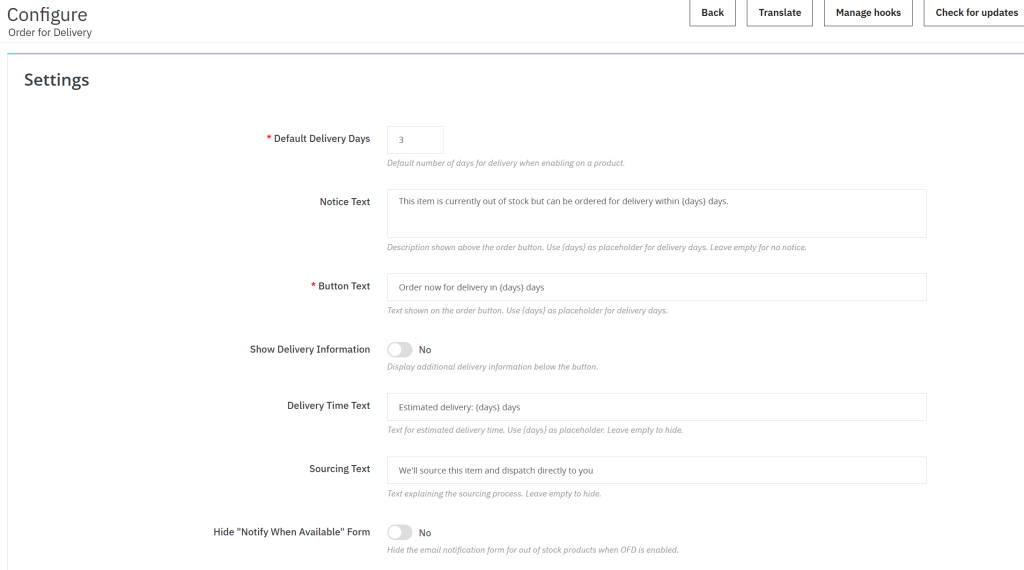Open the Translate option
The image size is (1024, 570).
pos(779,13)
